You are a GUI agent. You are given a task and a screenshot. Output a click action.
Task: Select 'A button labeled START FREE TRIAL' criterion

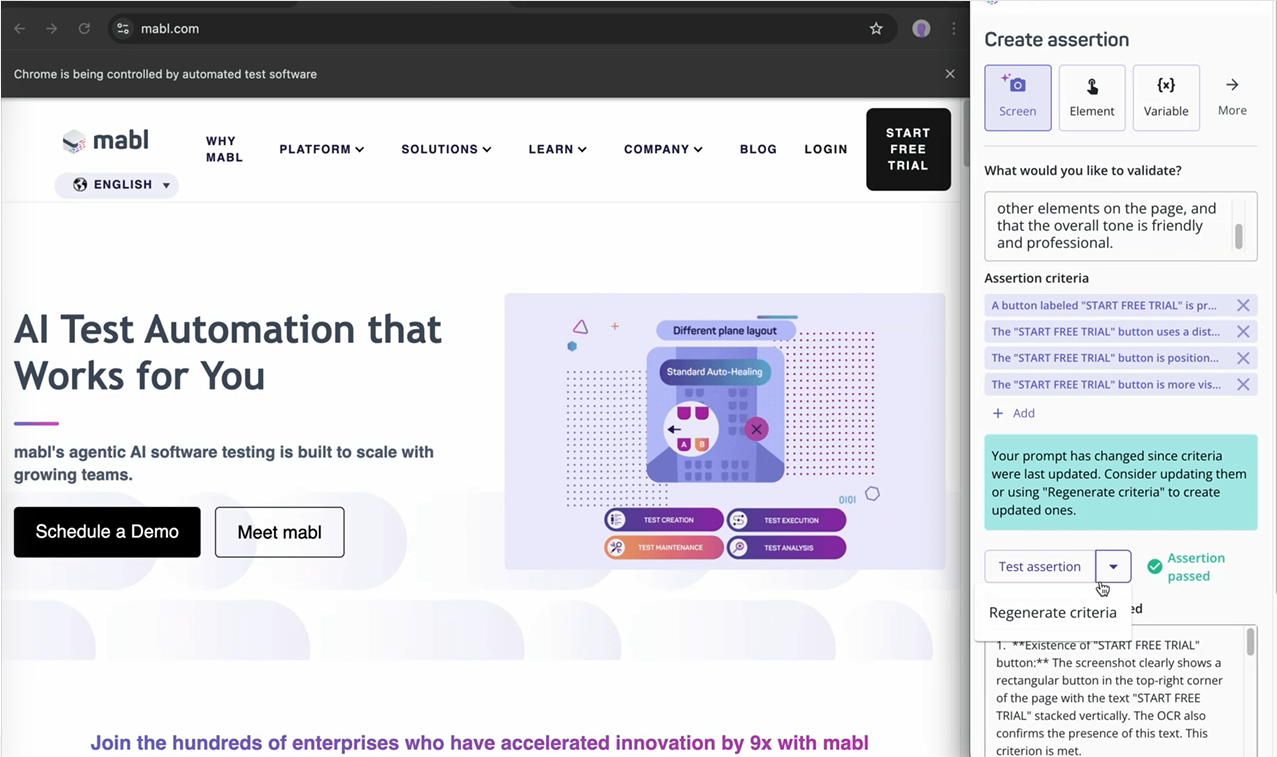(1105, 305)
